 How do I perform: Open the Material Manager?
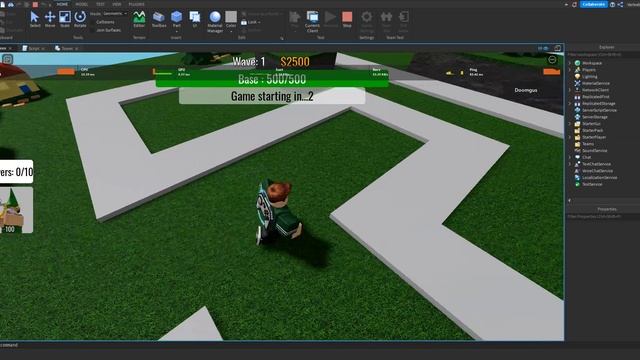tap(215, 22)
